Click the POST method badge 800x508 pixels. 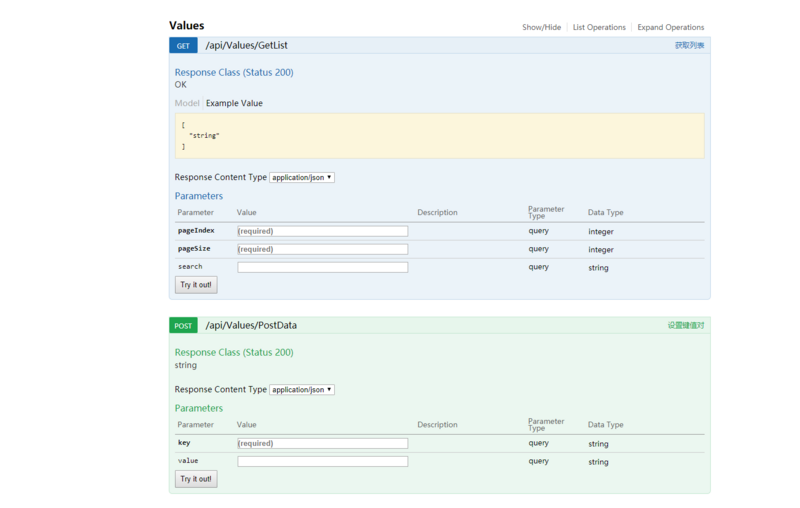184,326
